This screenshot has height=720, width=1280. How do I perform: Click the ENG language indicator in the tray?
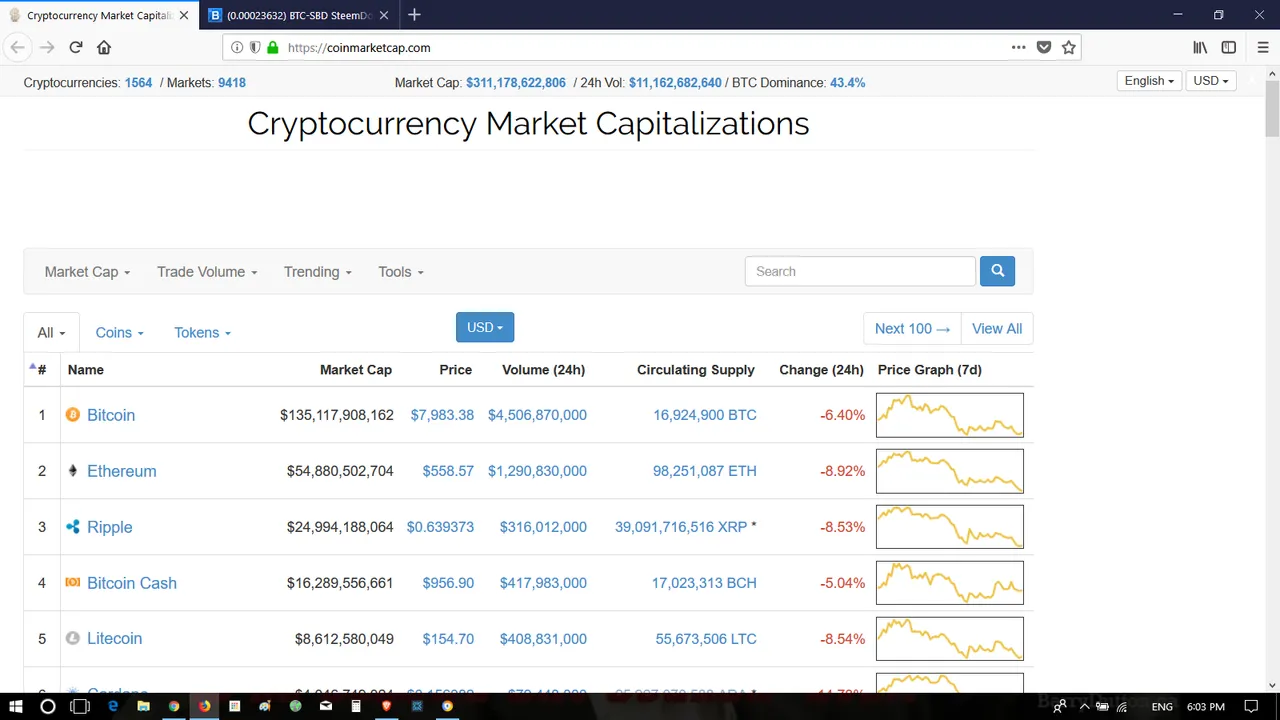(1162, 706)
